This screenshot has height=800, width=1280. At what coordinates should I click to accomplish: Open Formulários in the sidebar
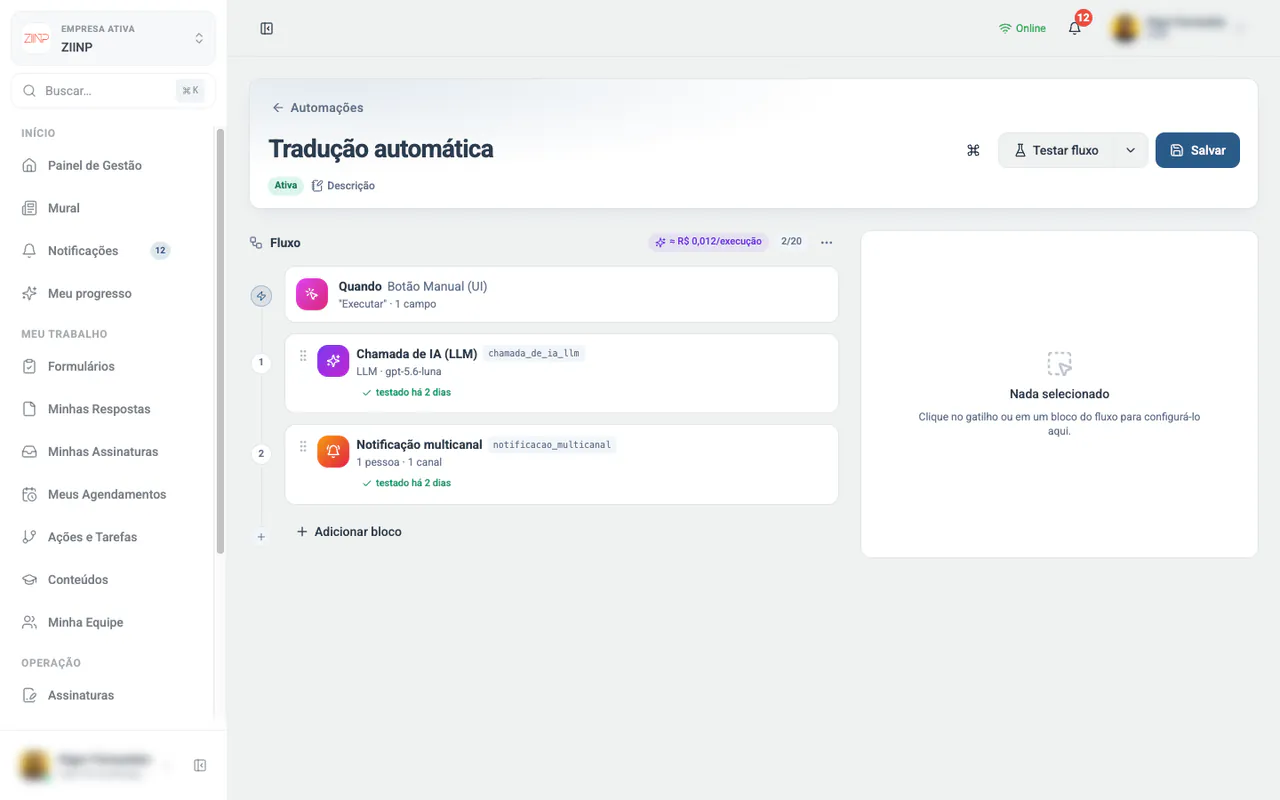[113, 366]
